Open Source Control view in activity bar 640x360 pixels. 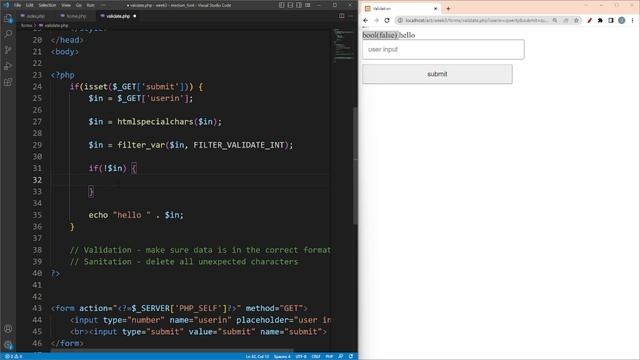(x=8, y=50)
